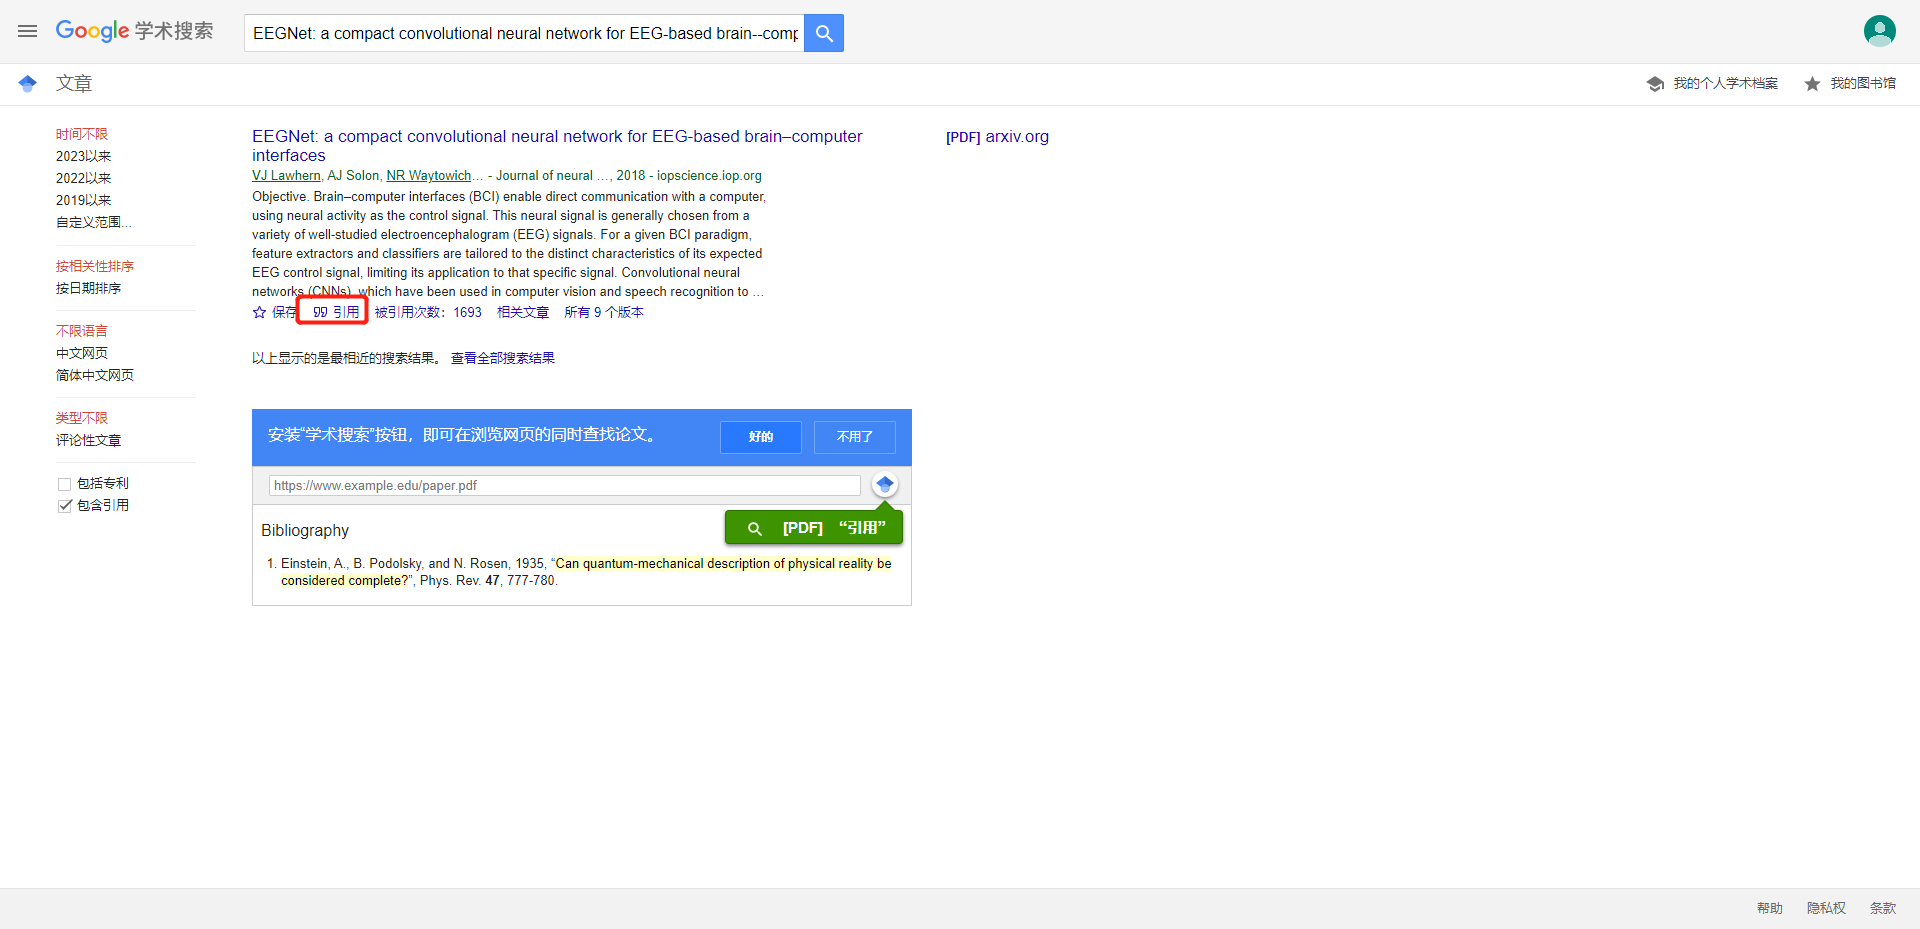Open the account avatar icon
1920x929 pixels.
[x=1879, y=31]
